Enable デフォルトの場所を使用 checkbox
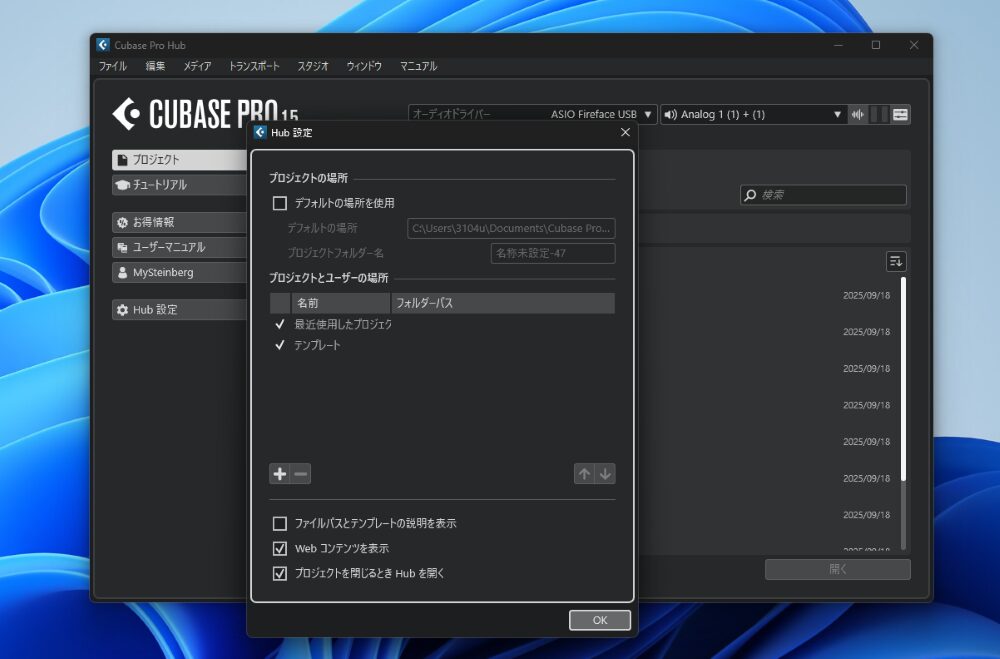 (280, 203)
